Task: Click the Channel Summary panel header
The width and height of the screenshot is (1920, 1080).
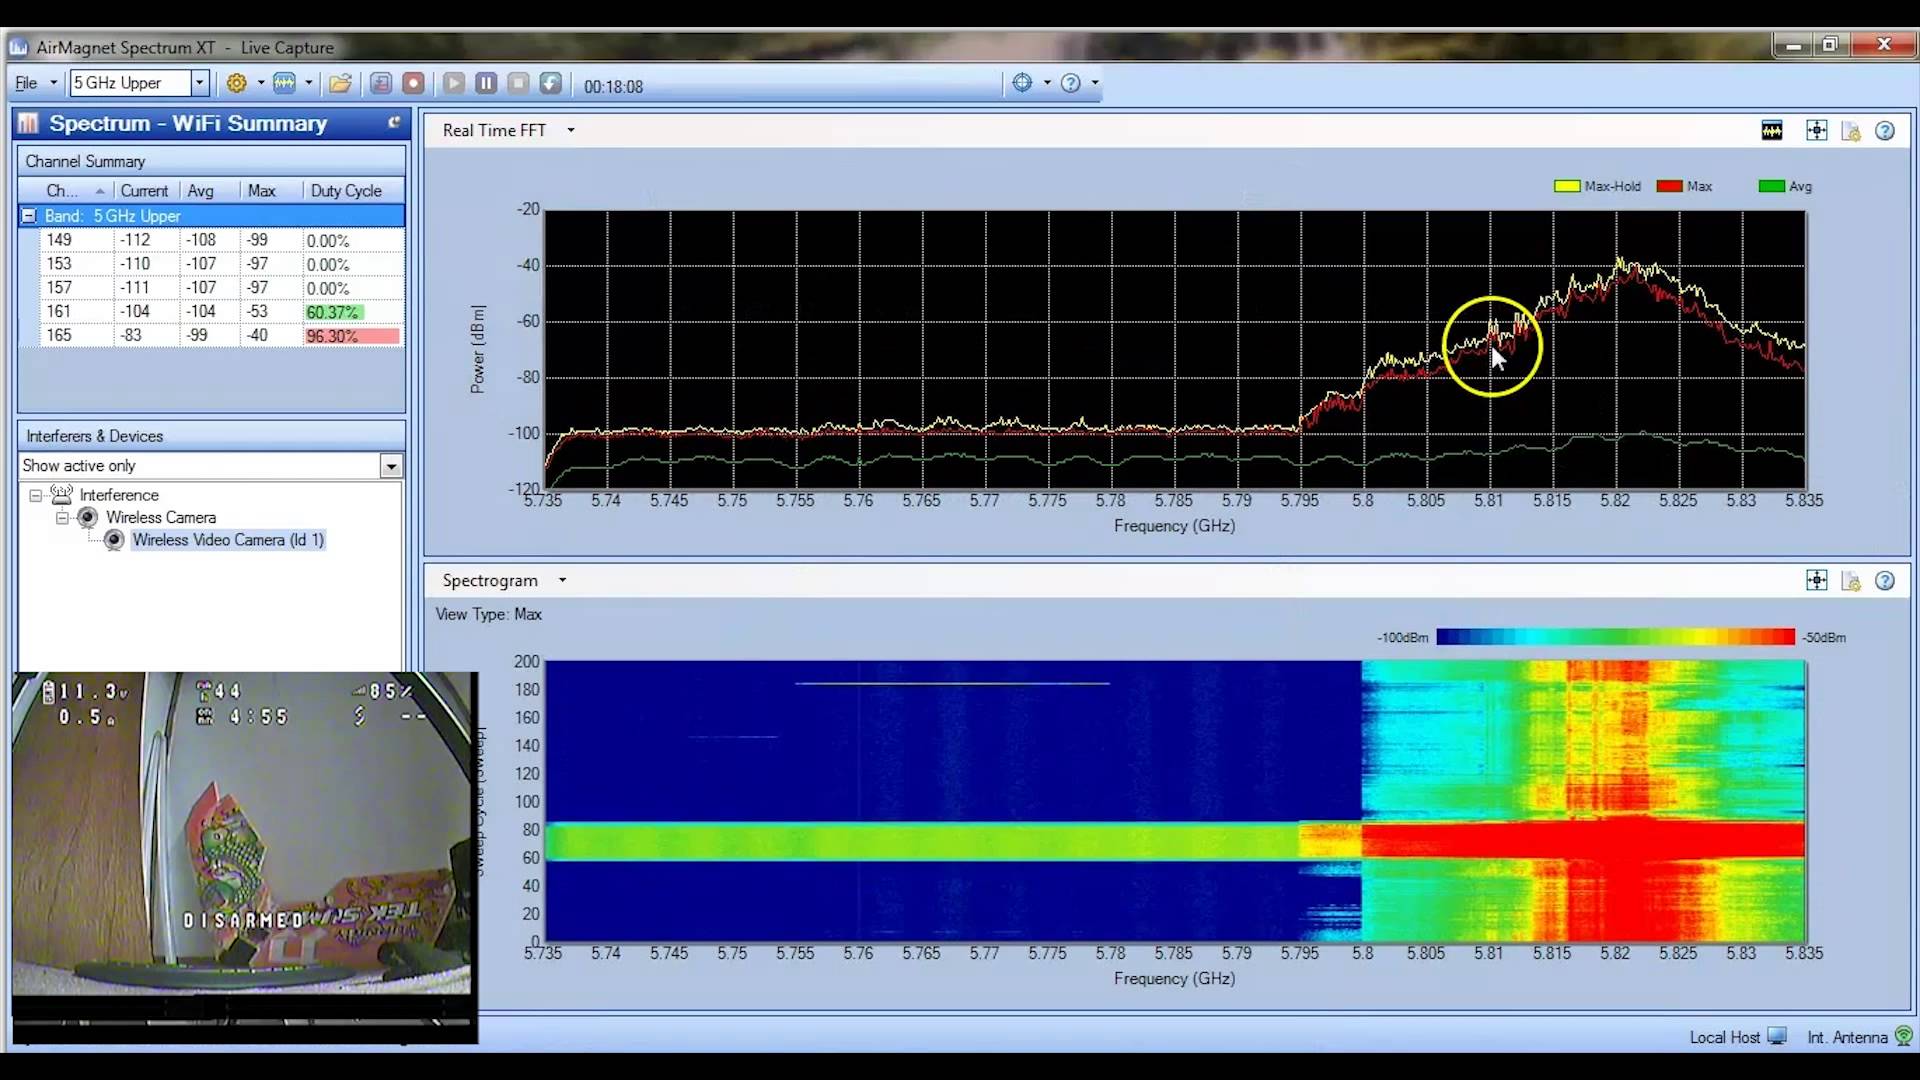Action: (x=211, y=161)
